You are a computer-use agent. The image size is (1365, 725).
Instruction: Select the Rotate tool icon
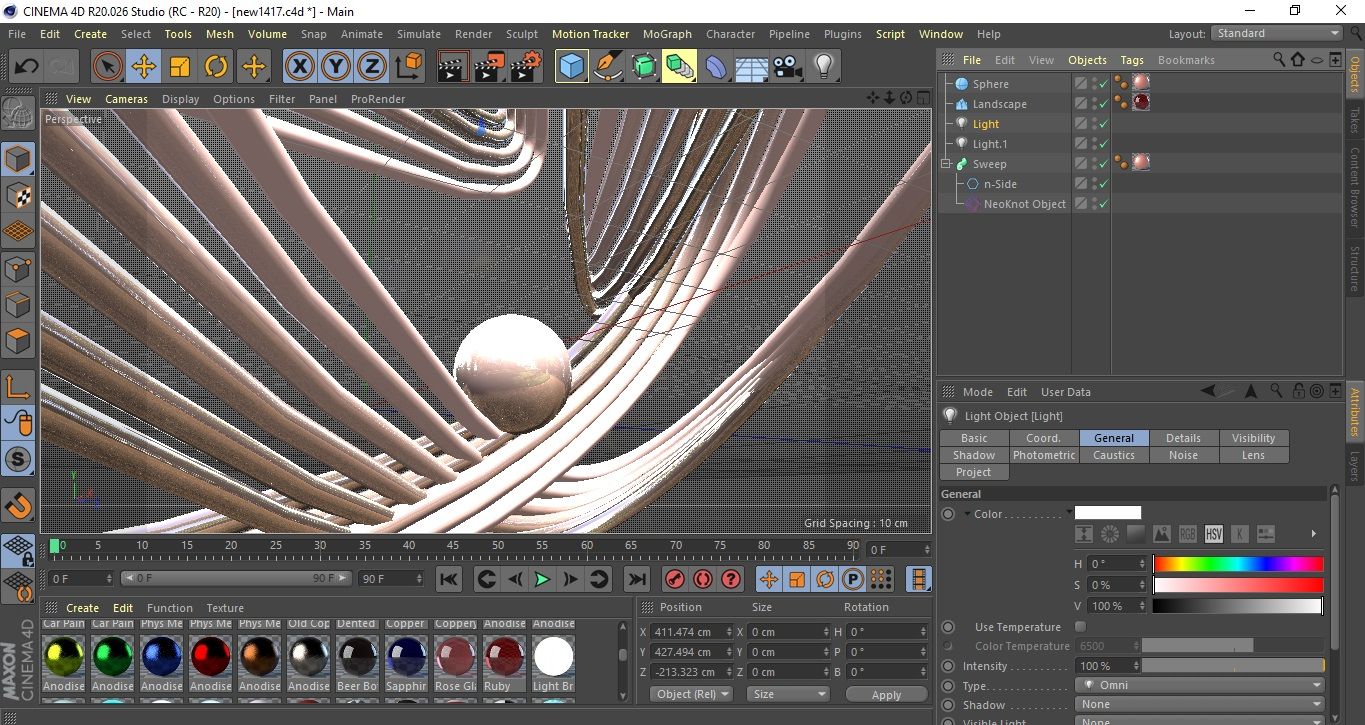(x=216, y=67)
